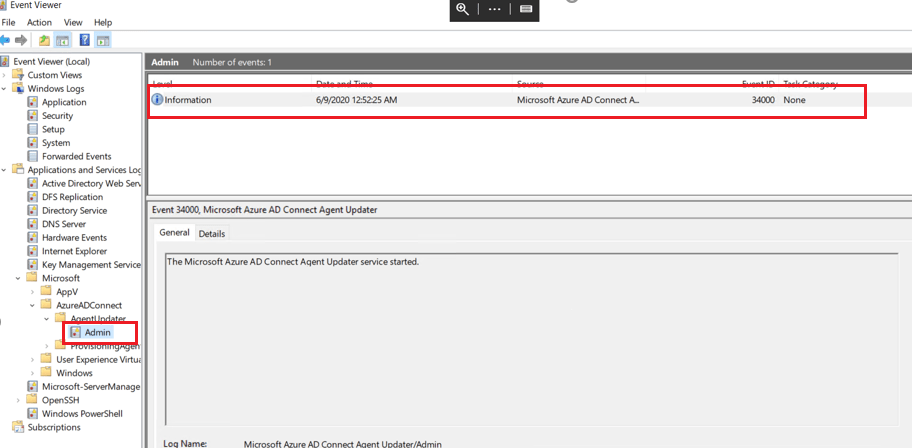Click the keyboard icon in overlay bar
Screen dimensions: 912x448
click(x=526, y=8)
